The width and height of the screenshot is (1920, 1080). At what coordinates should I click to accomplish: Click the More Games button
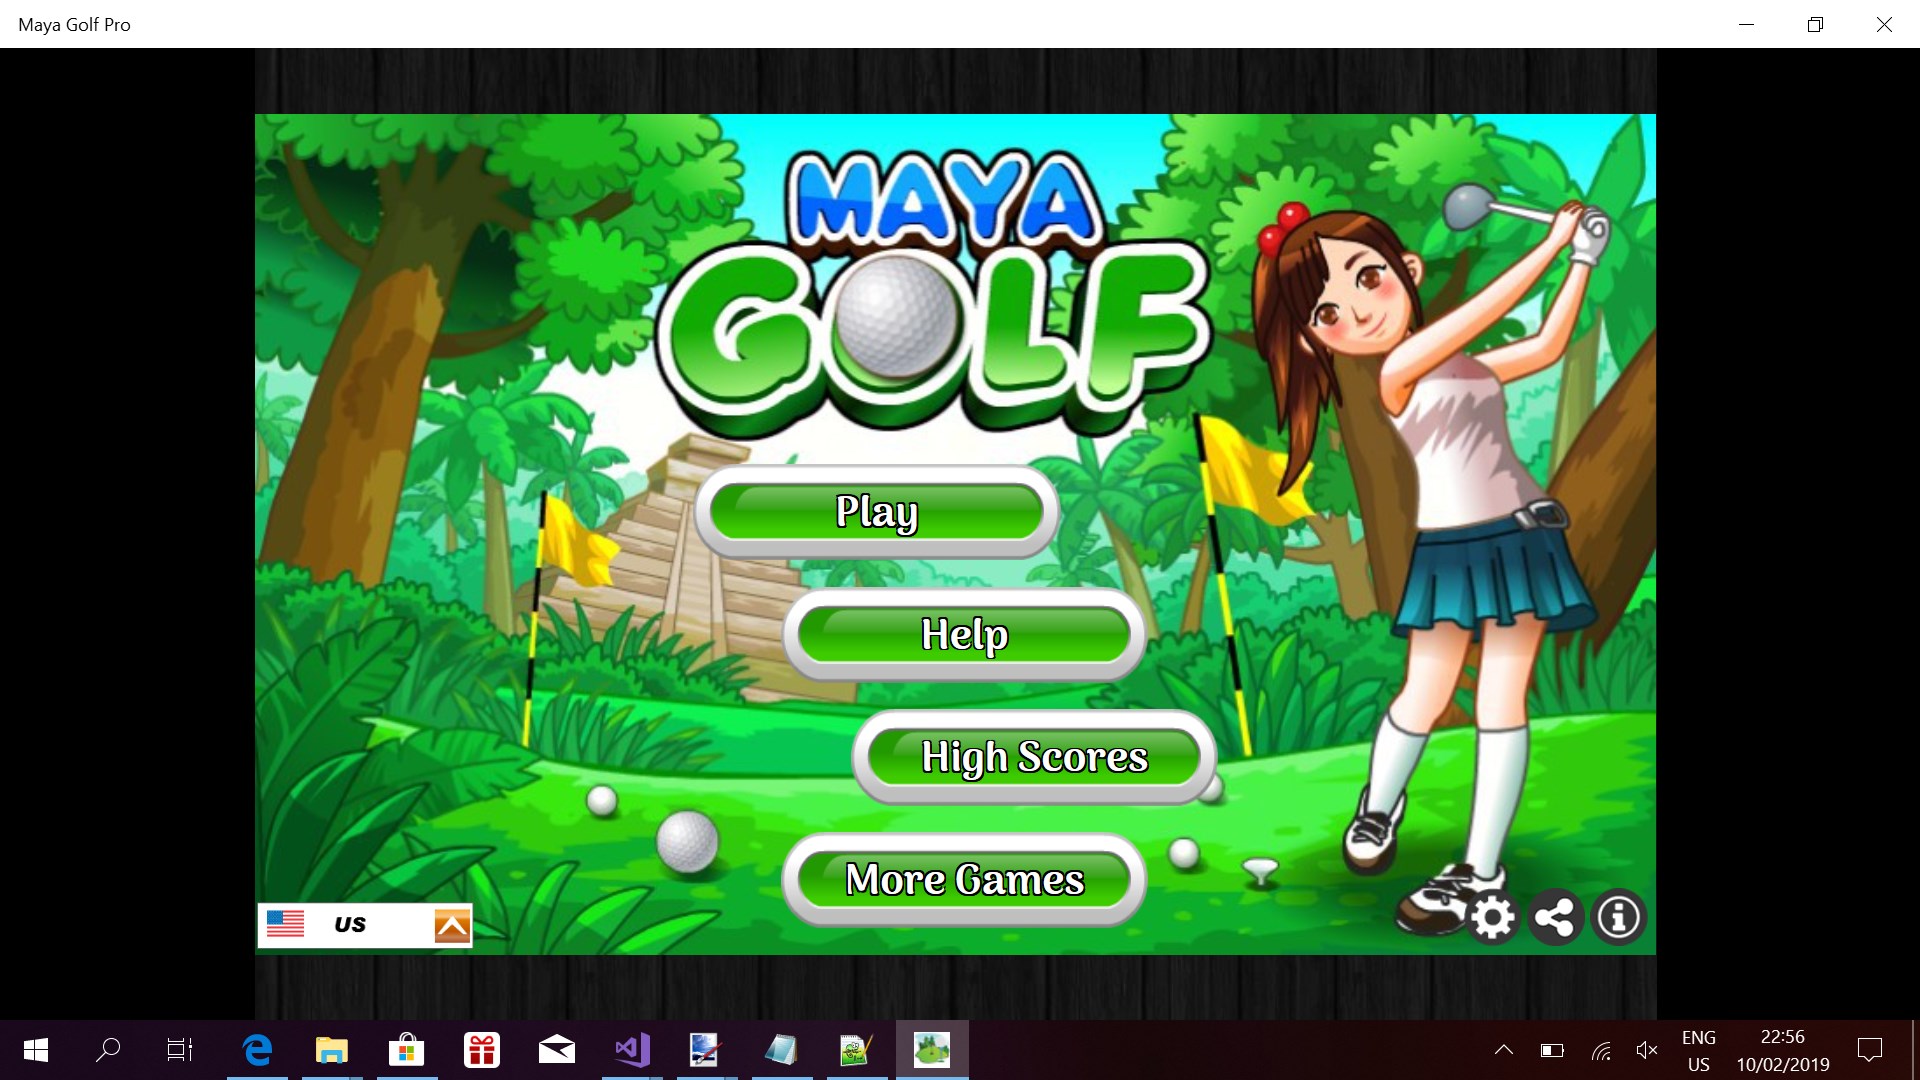[x=964, y=880]
